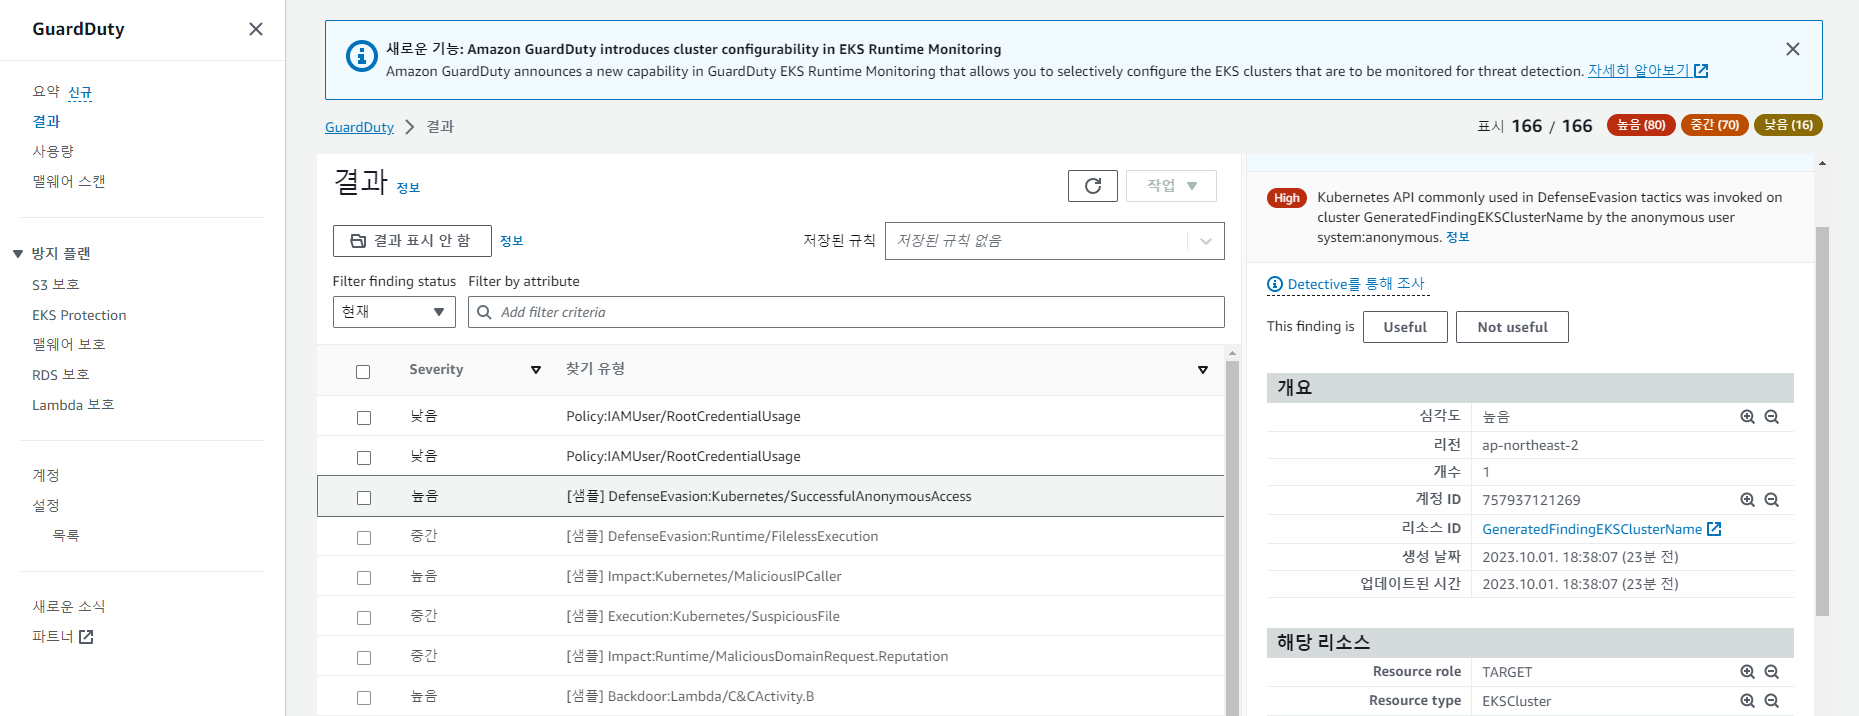Zoom in filter on 심각도 높음 value
This screenshot has height=716, width=1859.
(x=1747, y=417)
